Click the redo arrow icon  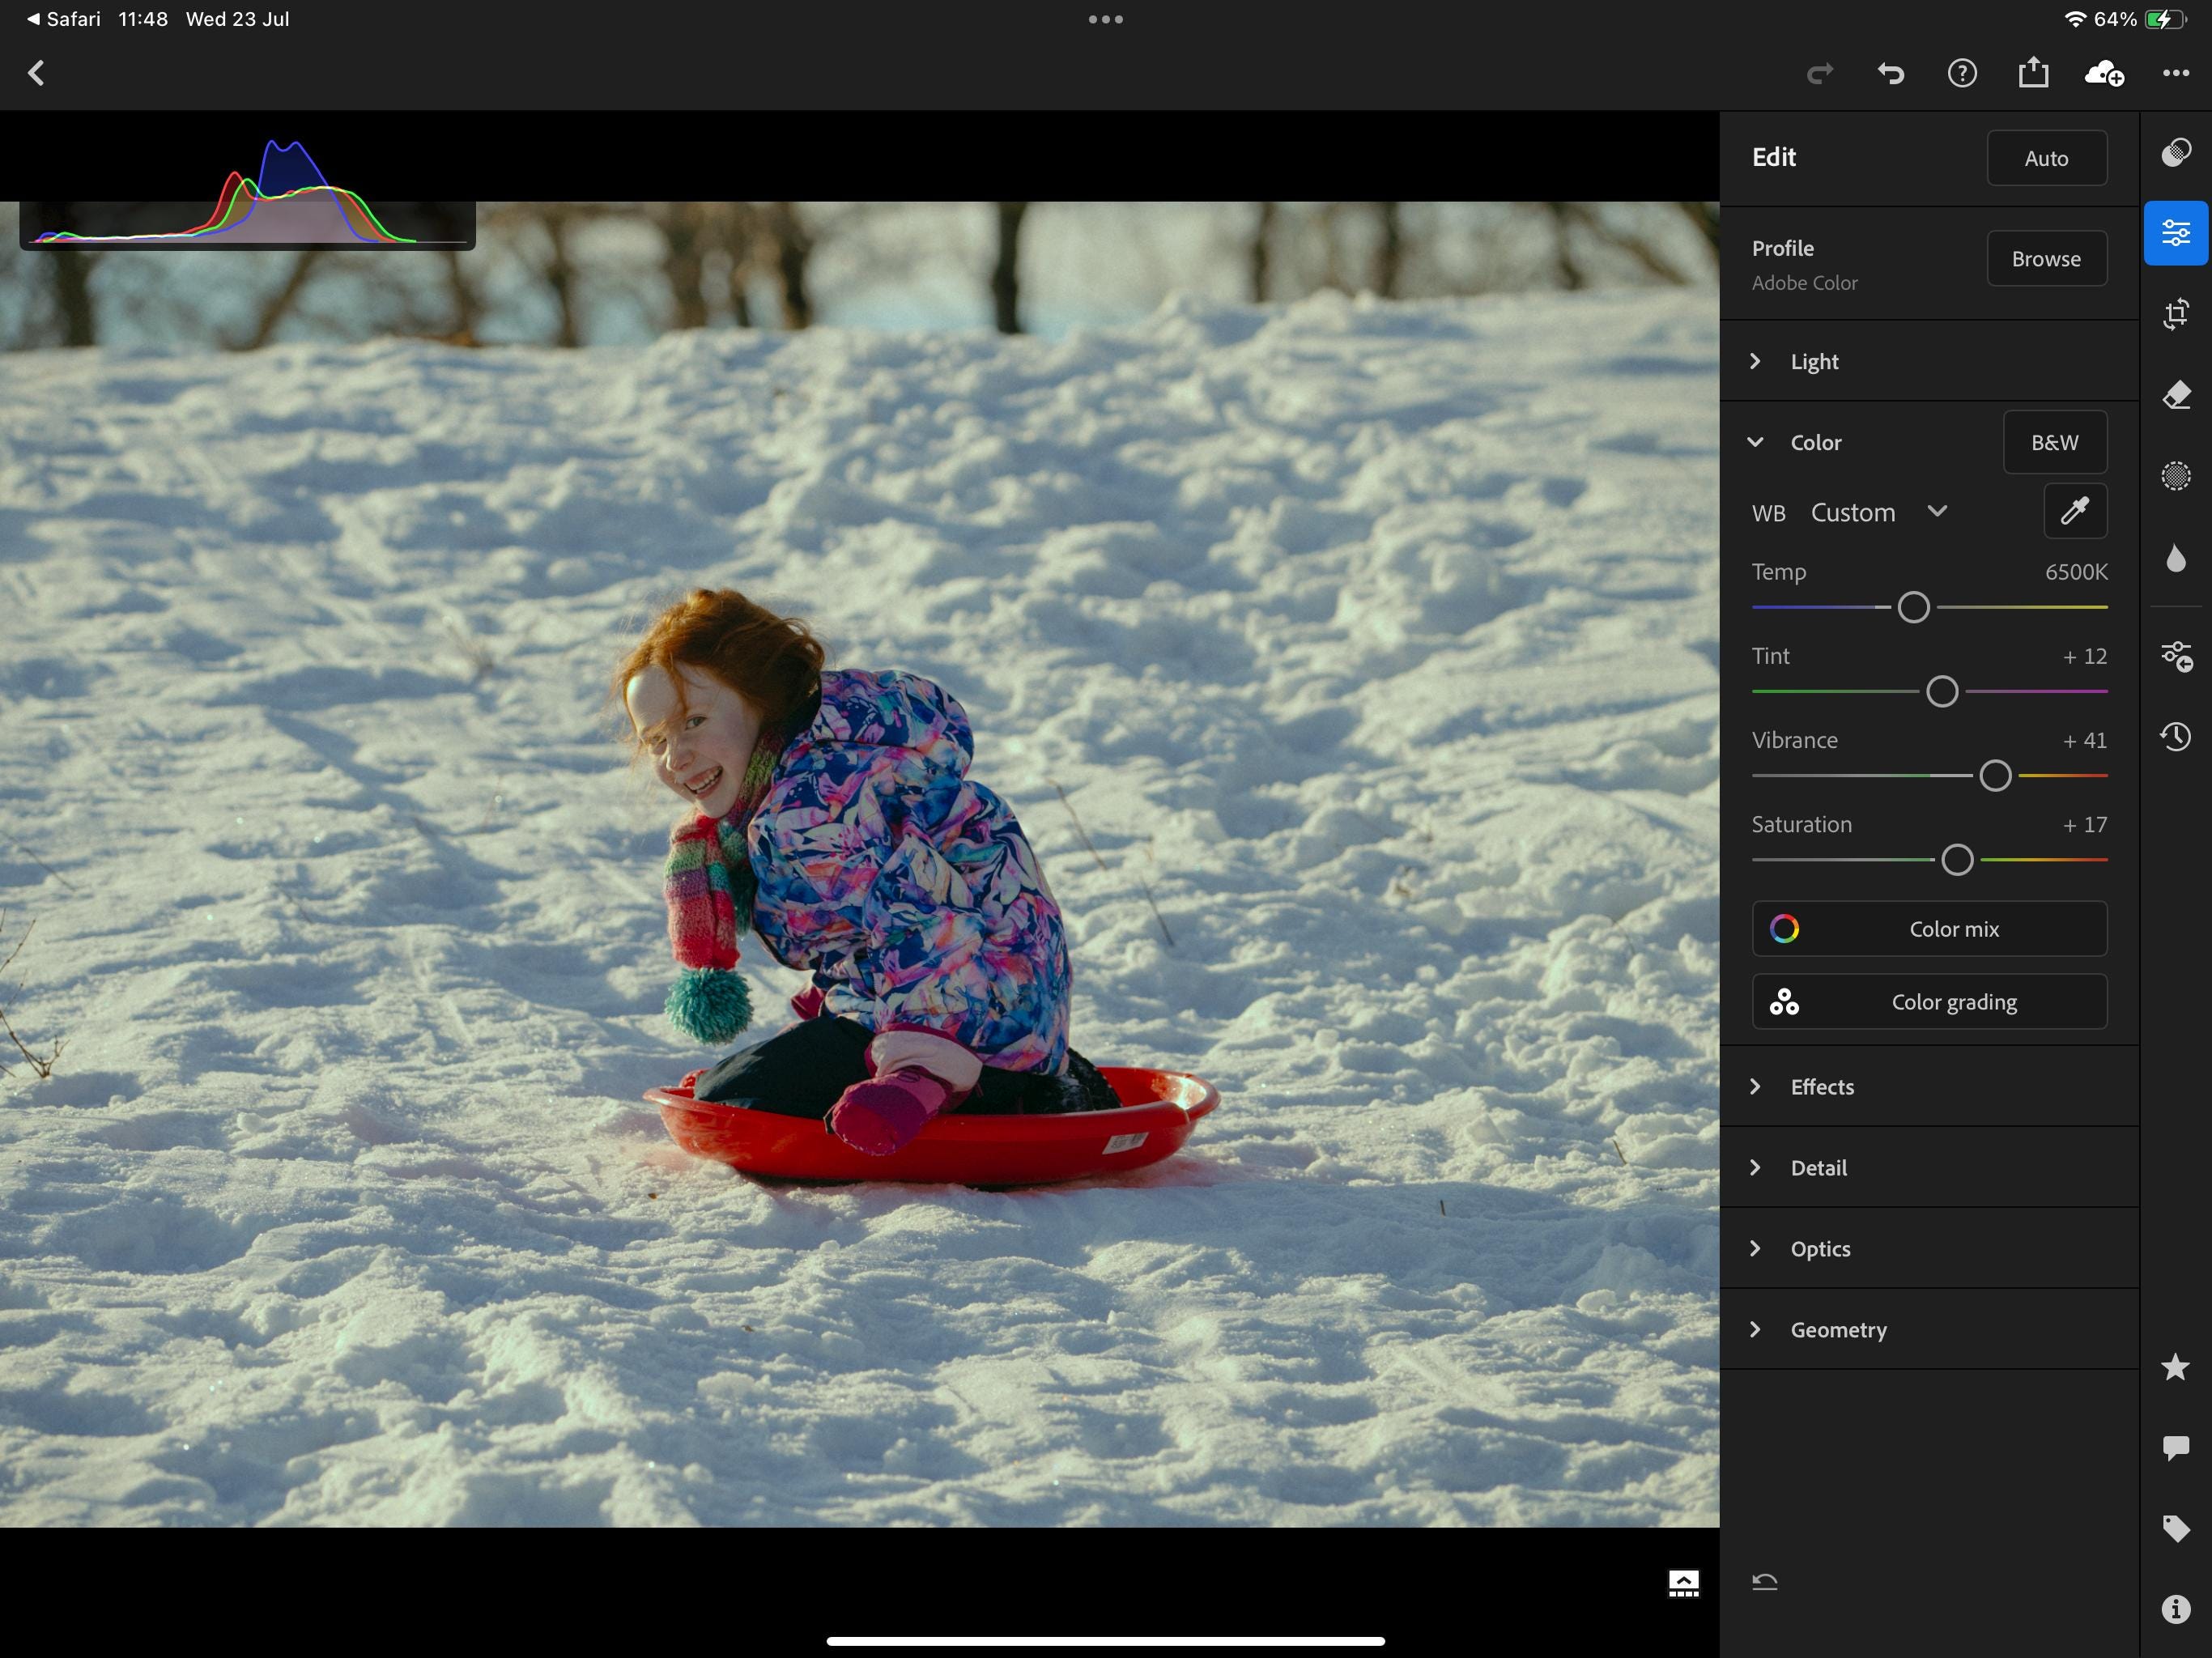point(1820,73)
